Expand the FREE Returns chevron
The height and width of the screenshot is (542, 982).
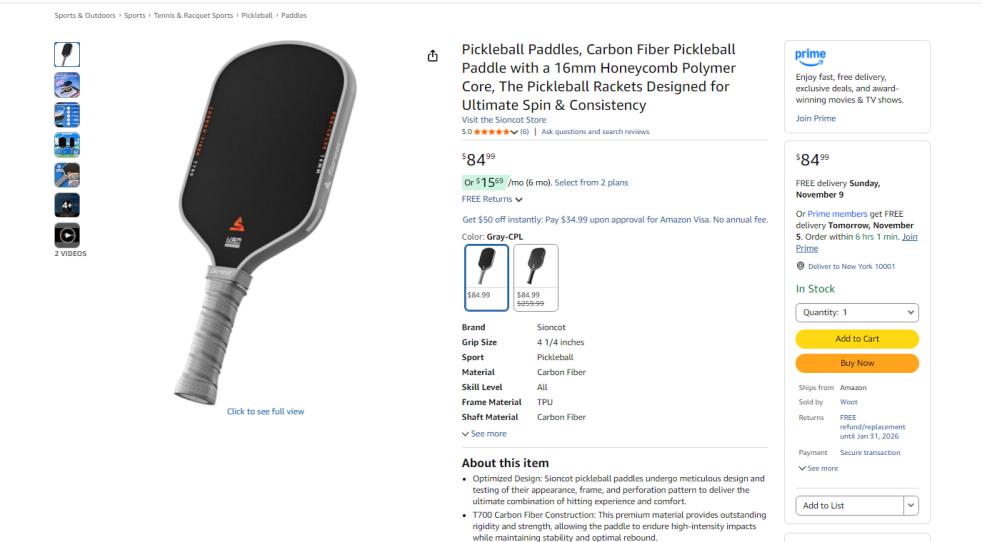(519, 200)
